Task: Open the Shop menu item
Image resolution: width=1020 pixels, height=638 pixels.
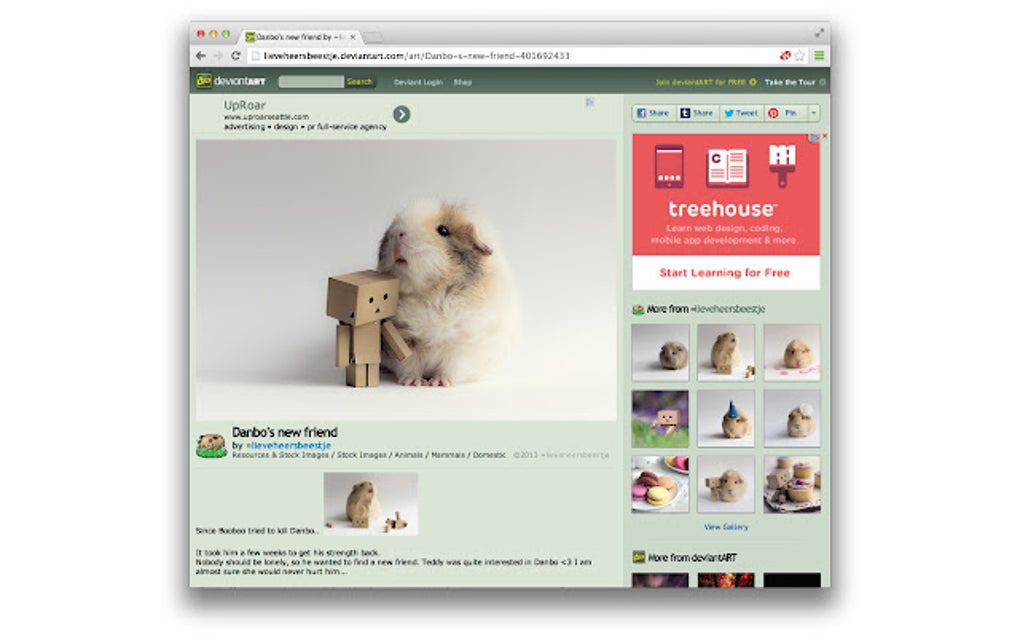Action: point(463,83)
